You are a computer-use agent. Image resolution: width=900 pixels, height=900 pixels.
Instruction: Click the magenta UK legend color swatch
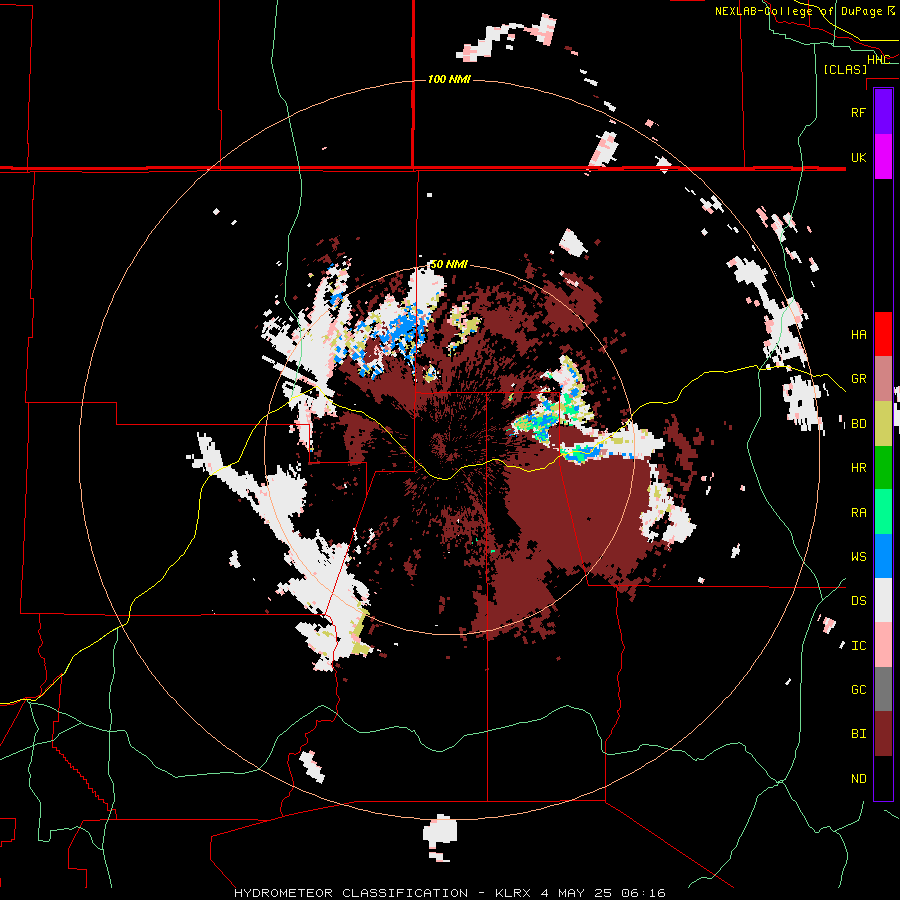coord(883,157)
